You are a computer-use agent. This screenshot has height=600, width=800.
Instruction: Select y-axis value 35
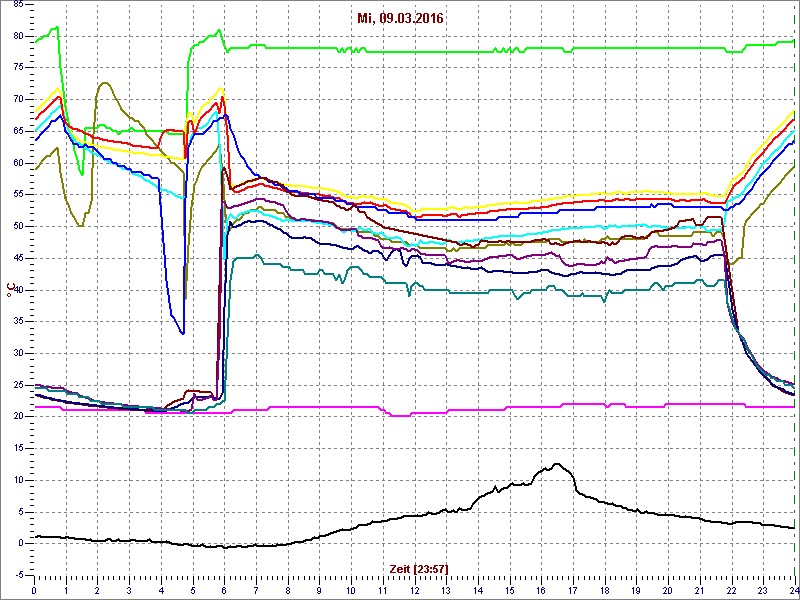pos(18,321)
